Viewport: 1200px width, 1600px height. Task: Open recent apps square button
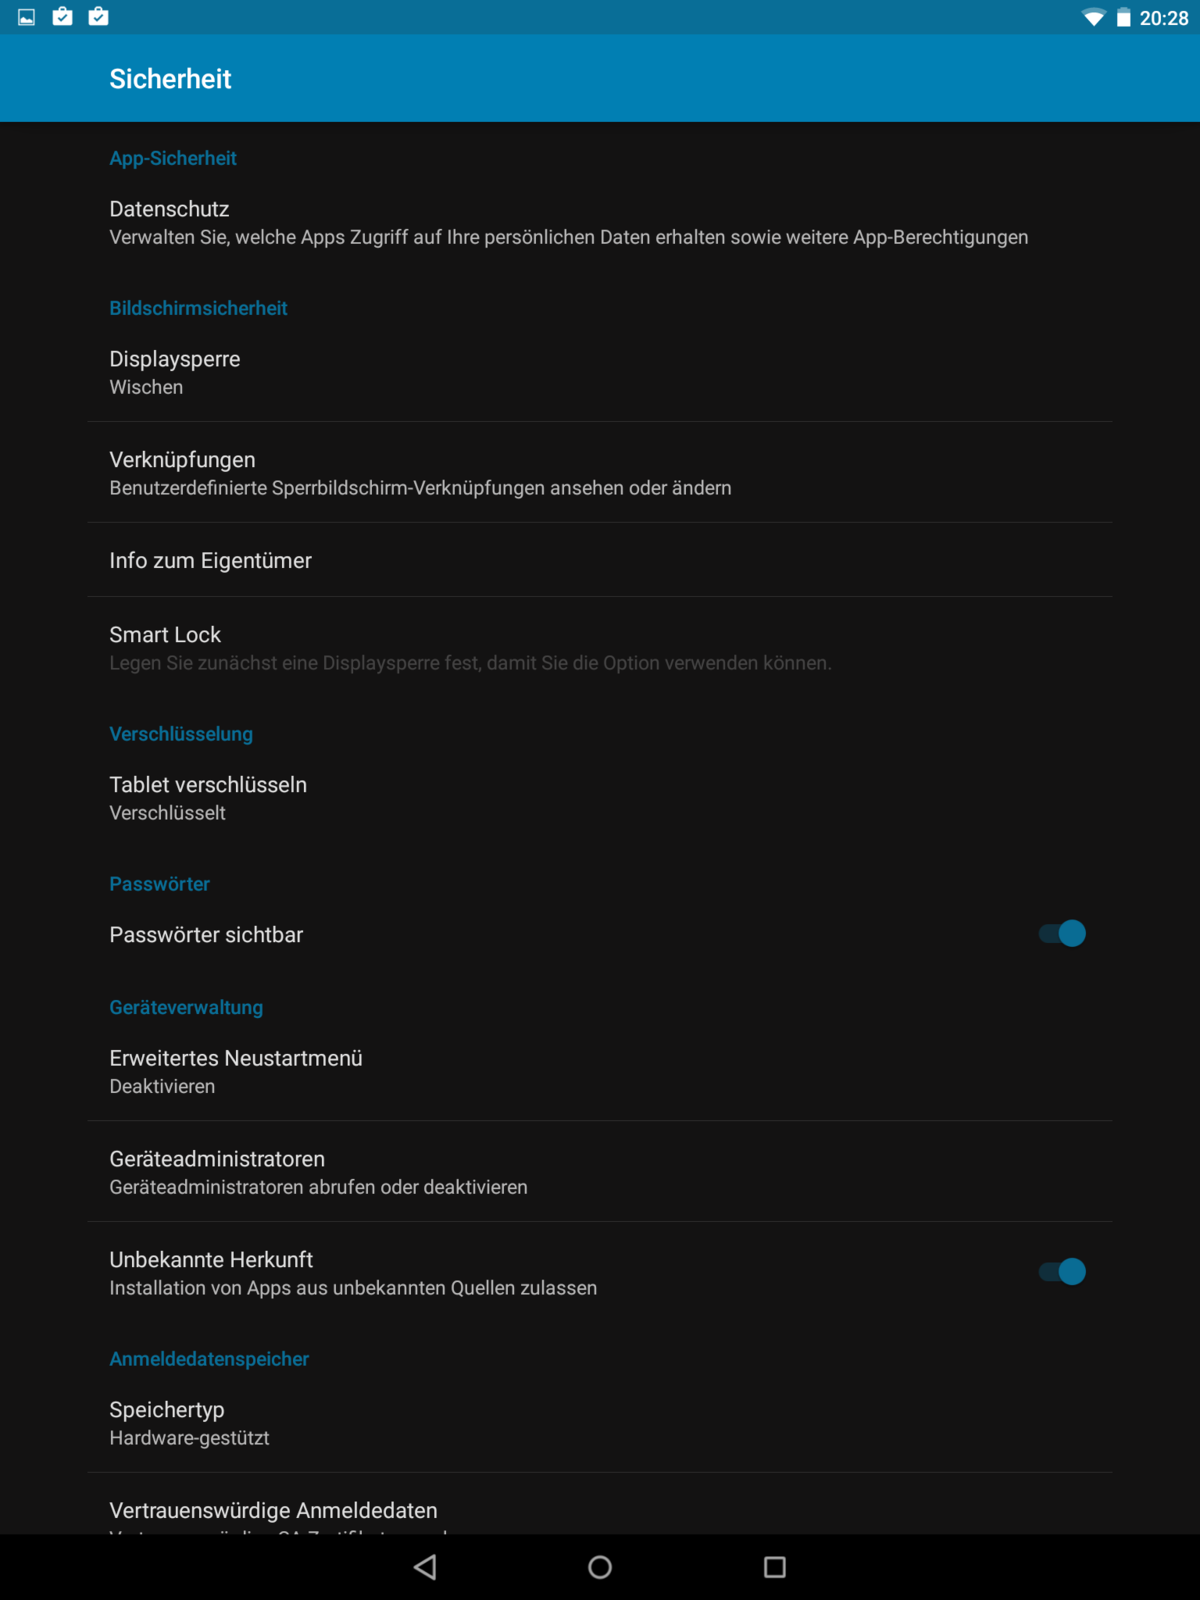[x=775, y=1567]
